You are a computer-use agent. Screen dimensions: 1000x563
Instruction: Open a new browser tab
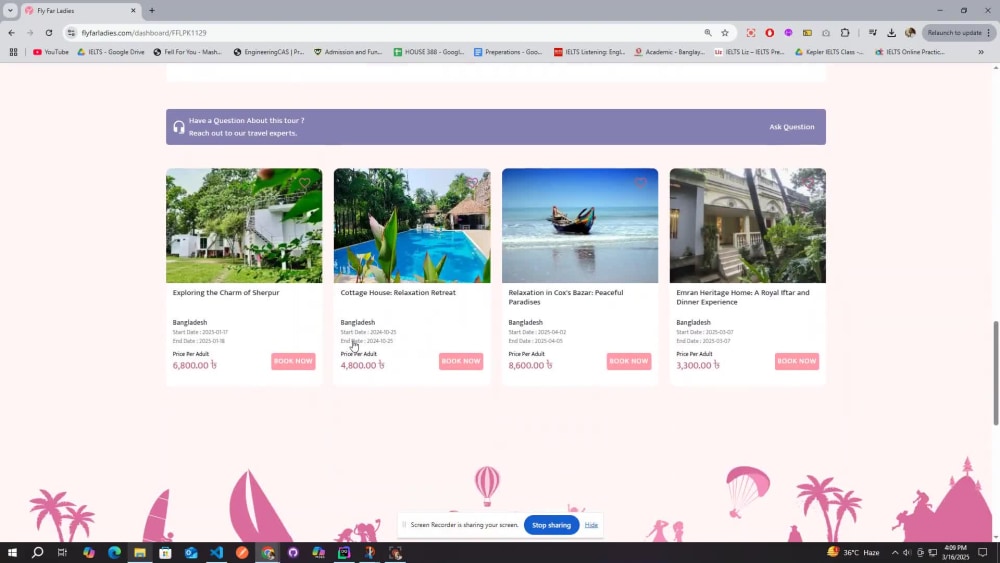pos(152,11)
